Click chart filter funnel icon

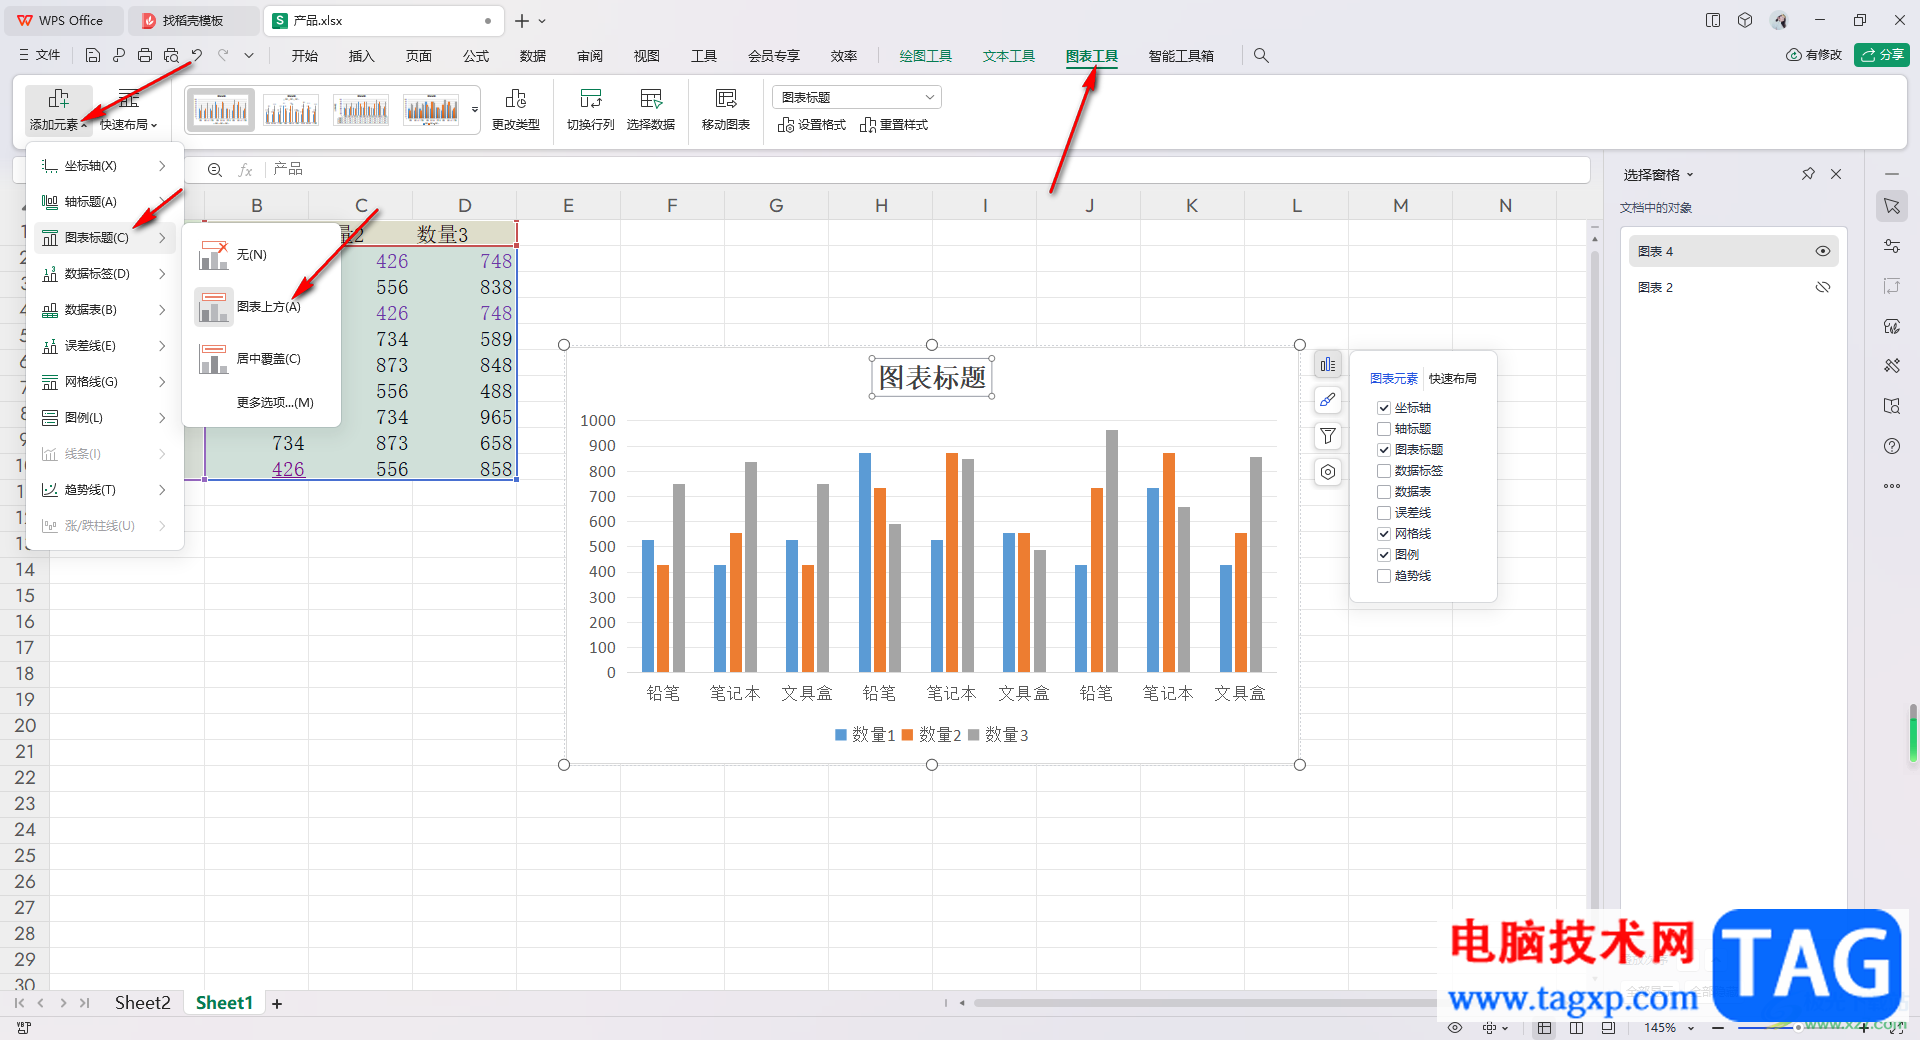coord(1328,436)
